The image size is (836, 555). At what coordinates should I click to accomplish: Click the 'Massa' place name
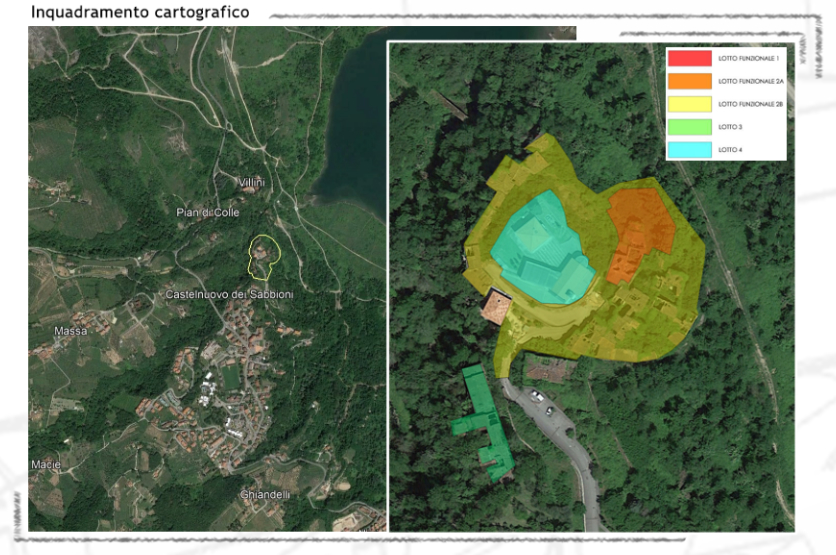point(71,331)
